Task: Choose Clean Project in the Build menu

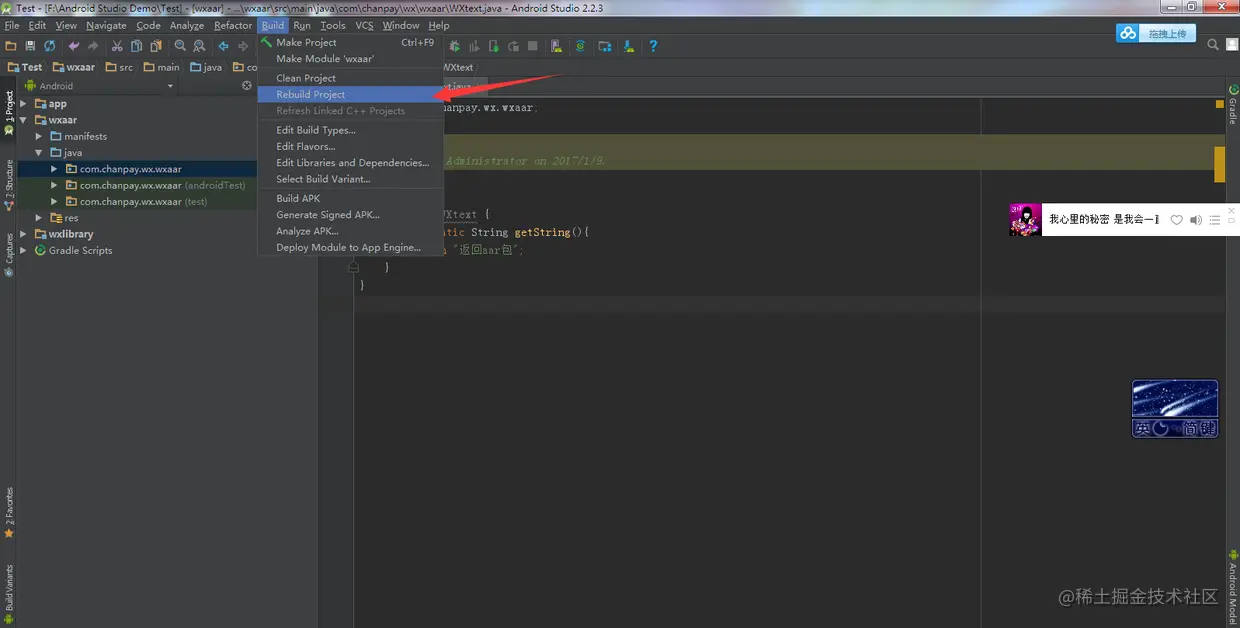Action: click(x=350, y=78)
